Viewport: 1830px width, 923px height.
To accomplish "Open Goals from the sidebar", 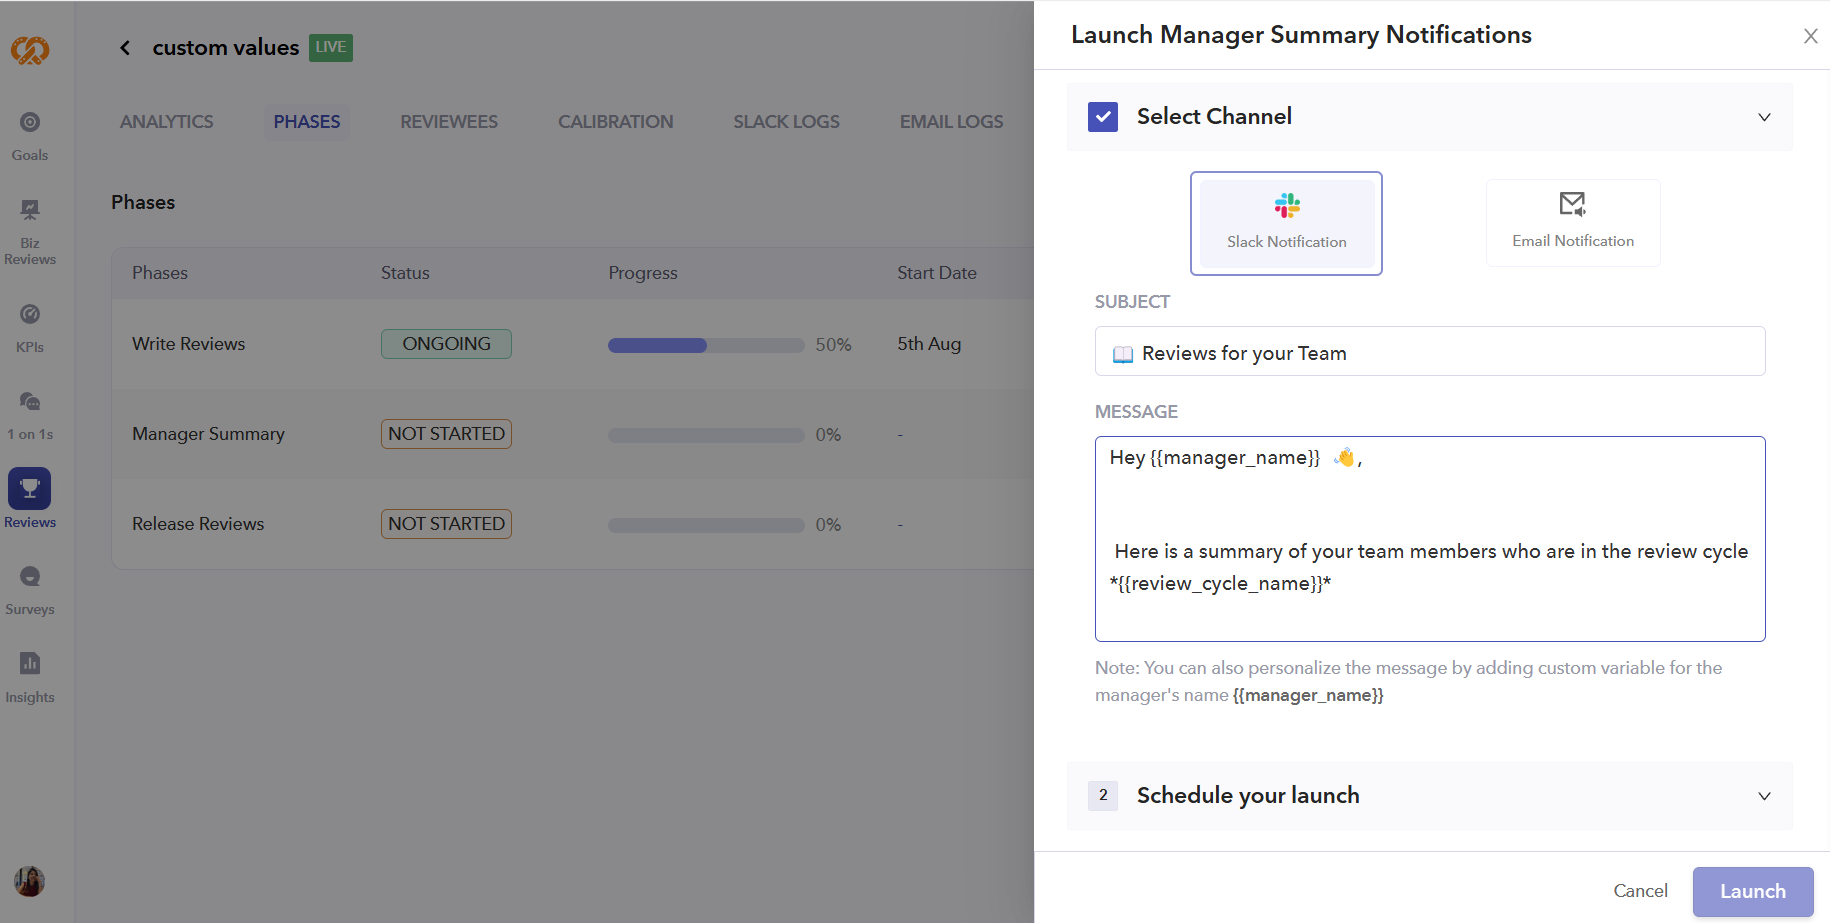I will (30, 135).
